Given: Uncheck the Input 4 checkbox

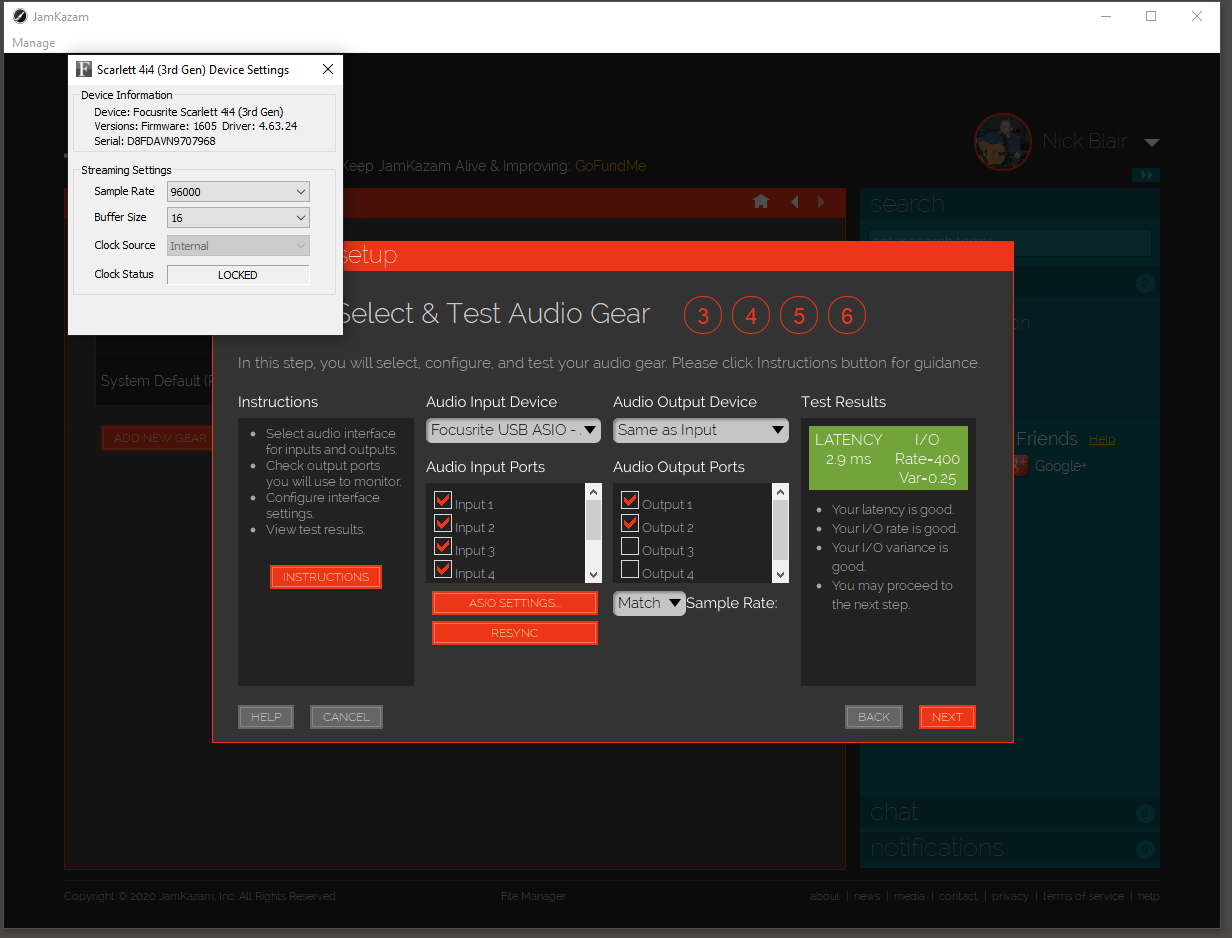Looking at the screenshot, I should 443,570.
